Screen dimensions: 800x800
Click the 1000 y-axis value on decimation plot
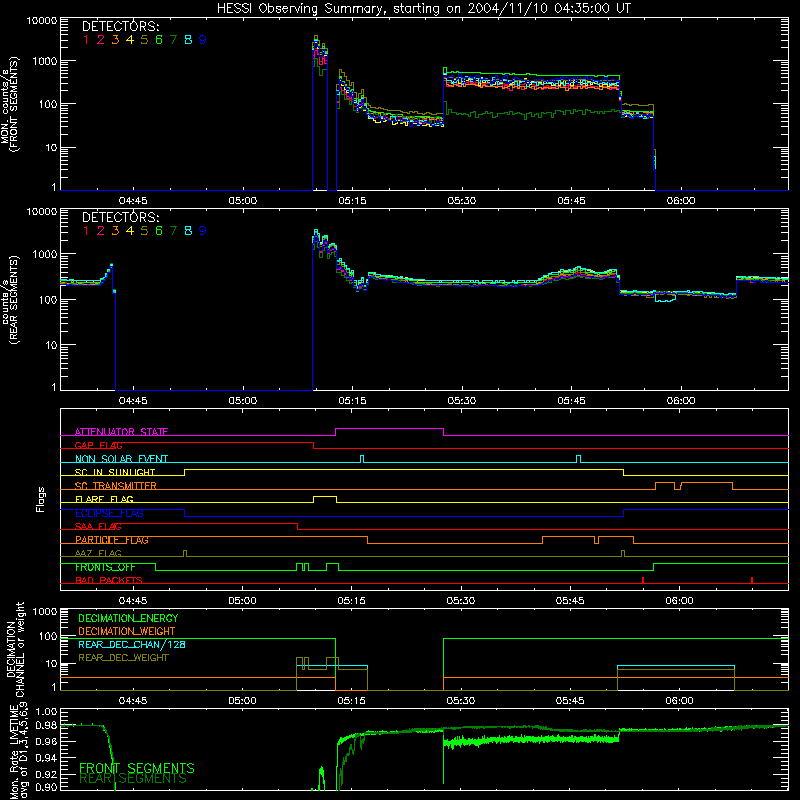coord(45,612)
